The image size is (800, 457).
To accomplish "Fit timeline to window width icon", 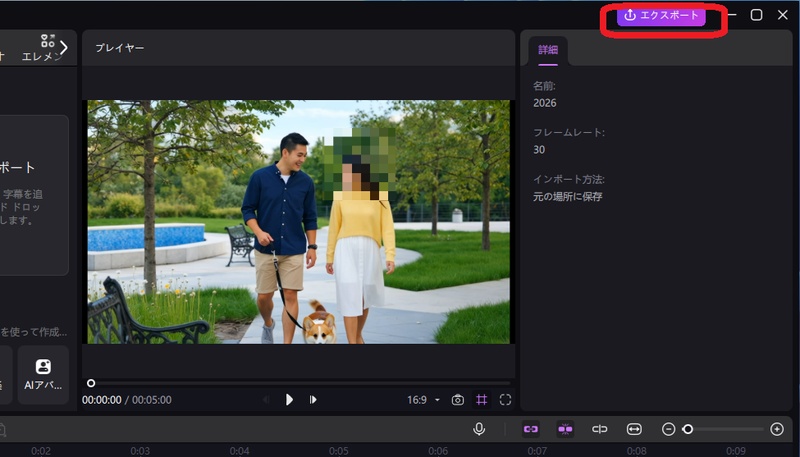I will tap(634, 429).
